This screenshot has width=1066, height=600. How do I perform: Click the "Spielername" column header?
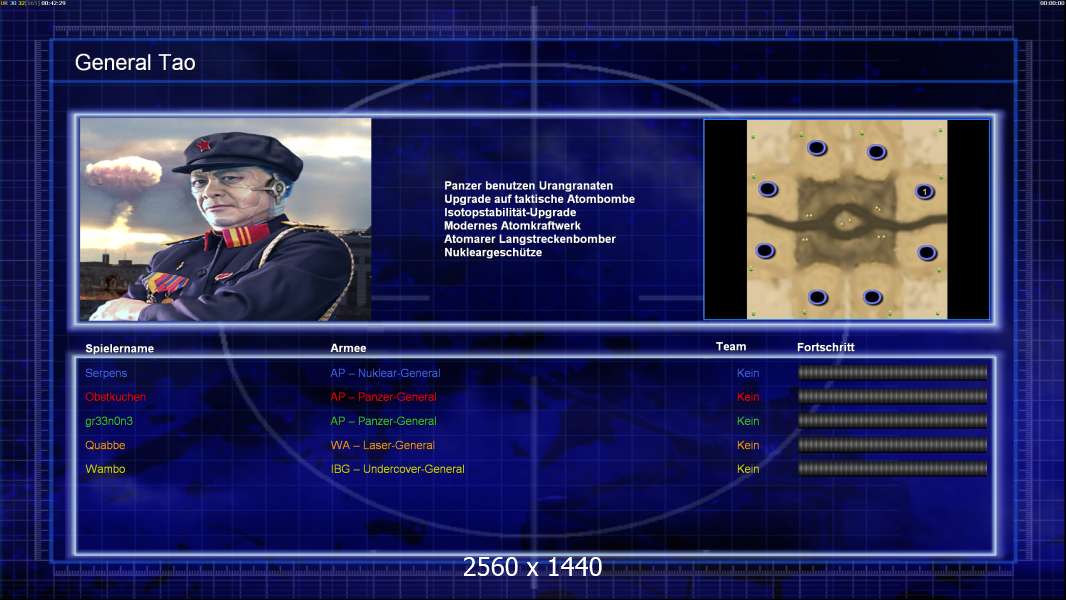pos(120,349)
